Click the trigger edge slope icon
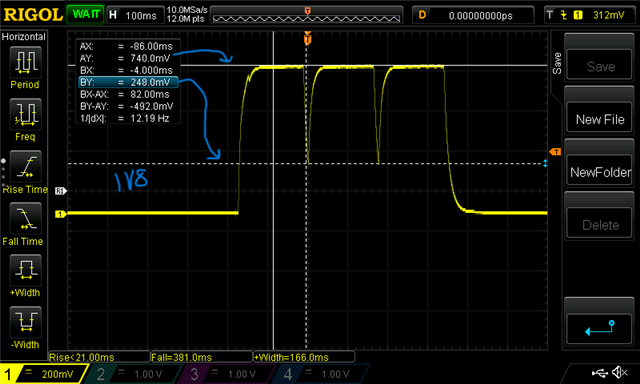This screenshot has height=384, width=640. [563, 15]
